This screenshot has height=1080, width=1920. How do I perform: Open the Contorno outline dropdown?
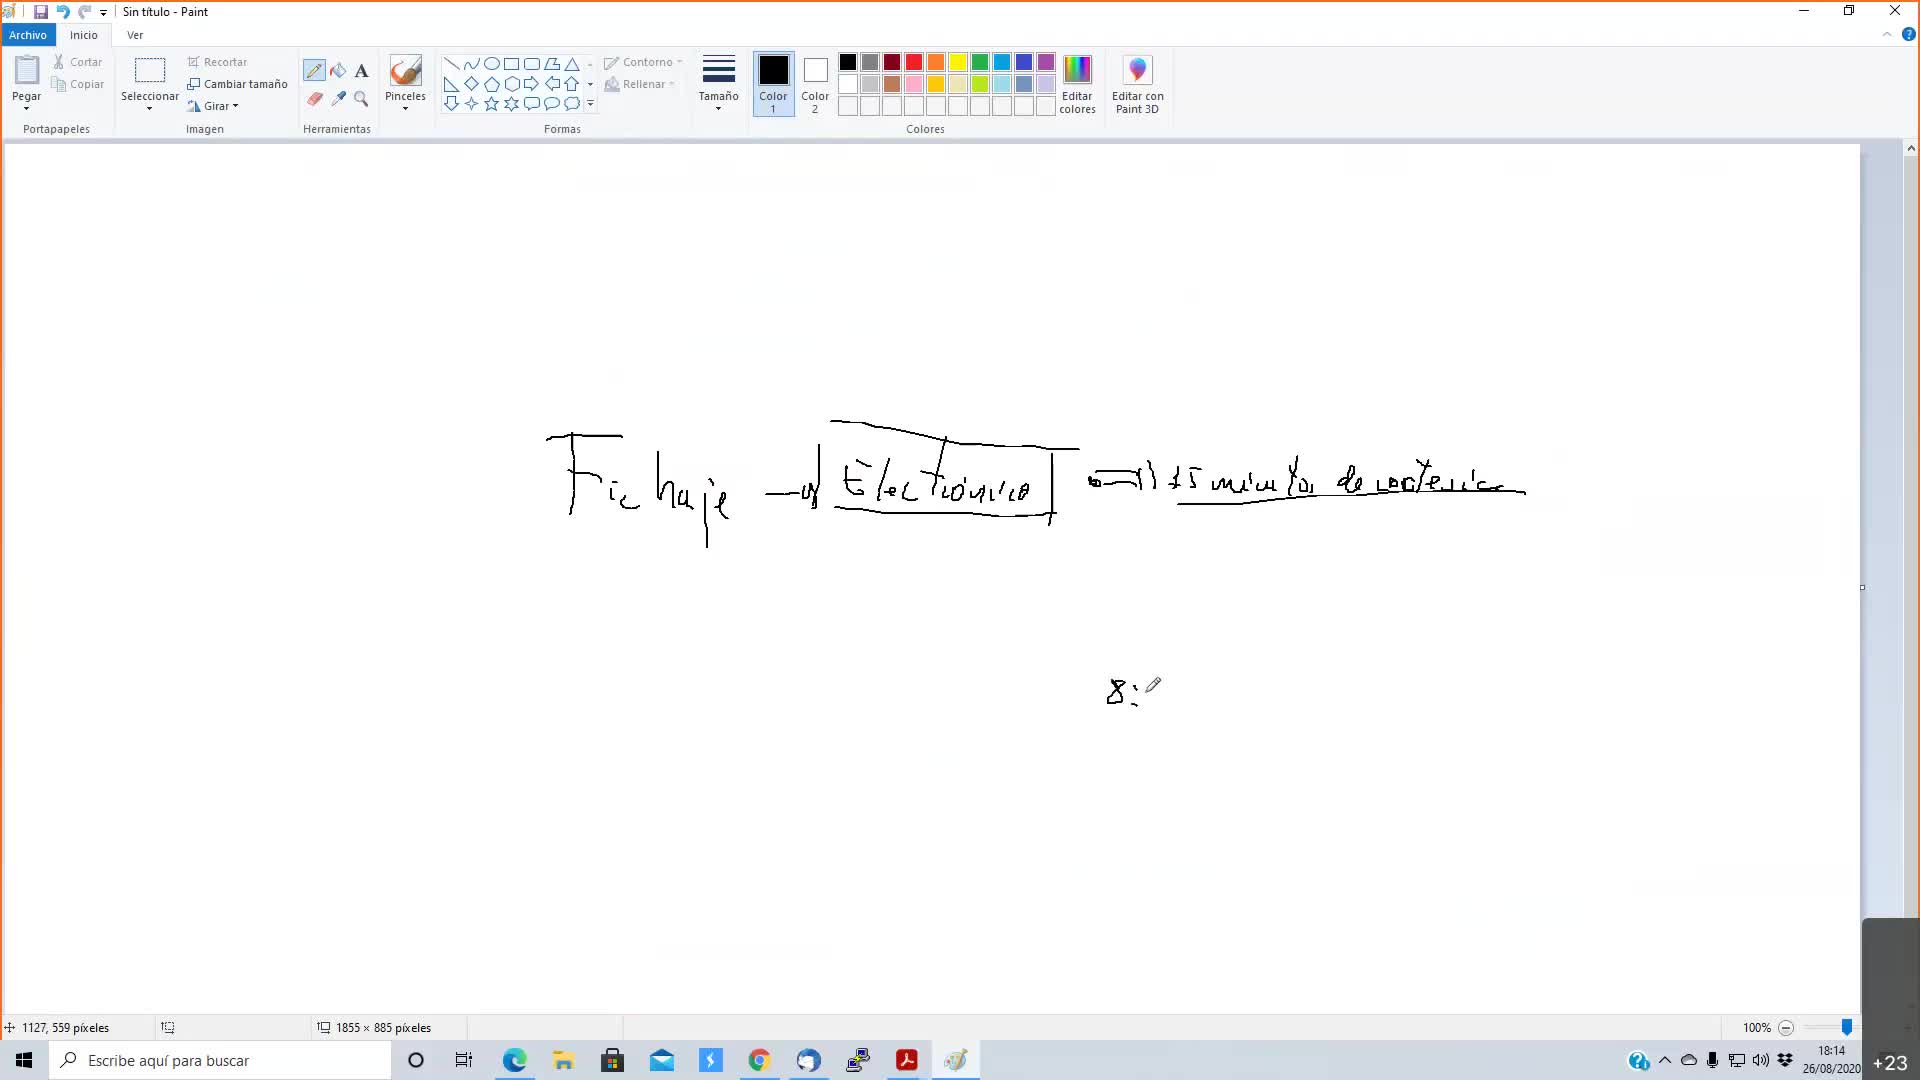(x=643, y=62)
